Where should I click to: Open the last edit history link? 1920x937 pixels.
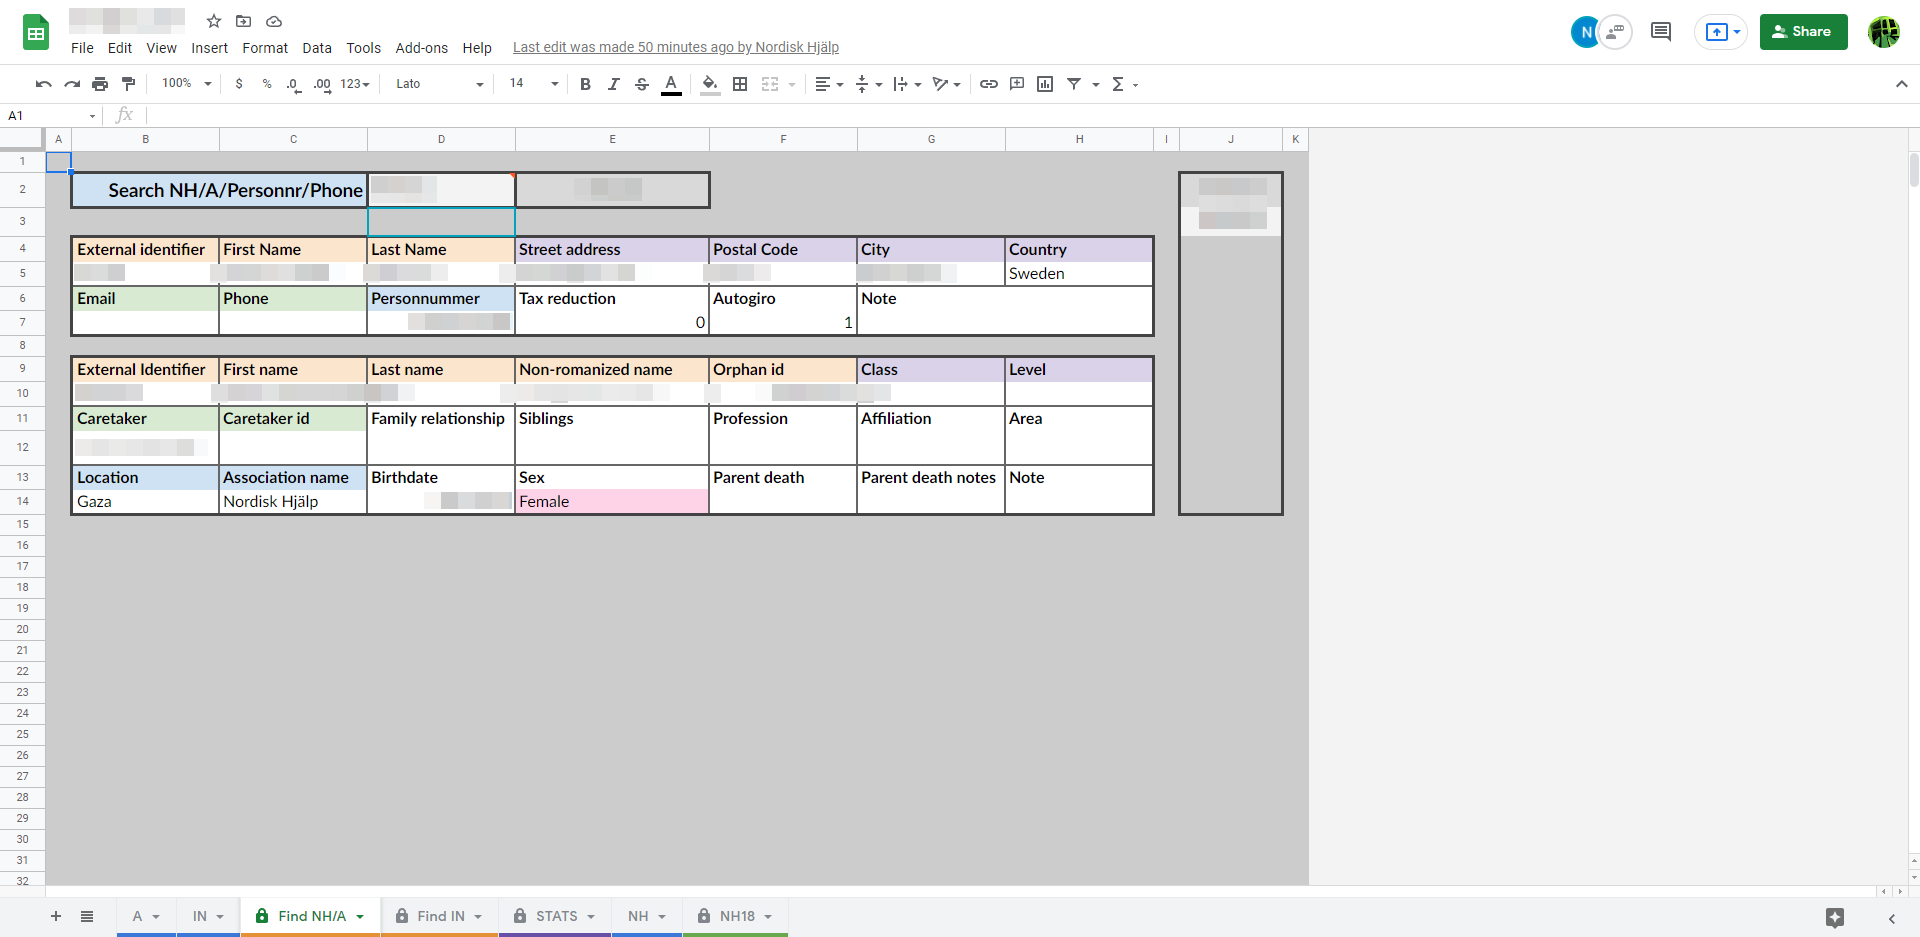(676, 48)
